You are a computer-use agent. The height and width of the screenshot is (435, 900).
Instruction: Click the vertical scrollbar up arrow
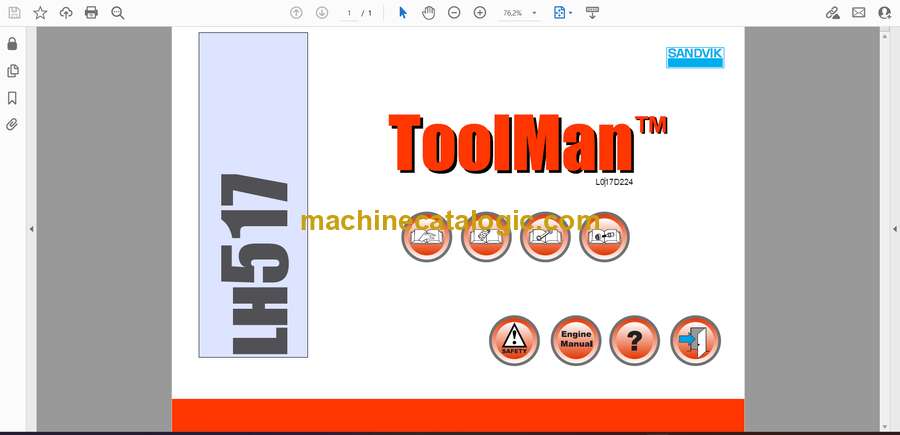pyautogui.click(x=885, y=35)
